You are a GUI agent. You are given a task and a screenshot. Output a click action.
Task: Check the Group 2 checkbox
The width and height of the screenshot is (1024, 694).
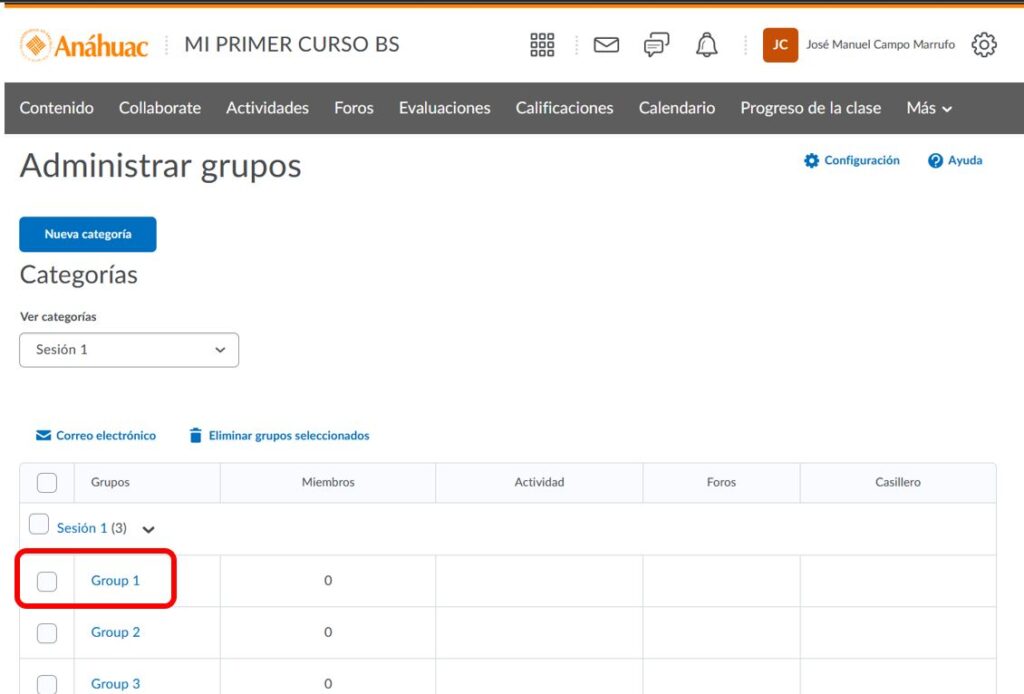(47, 633)
